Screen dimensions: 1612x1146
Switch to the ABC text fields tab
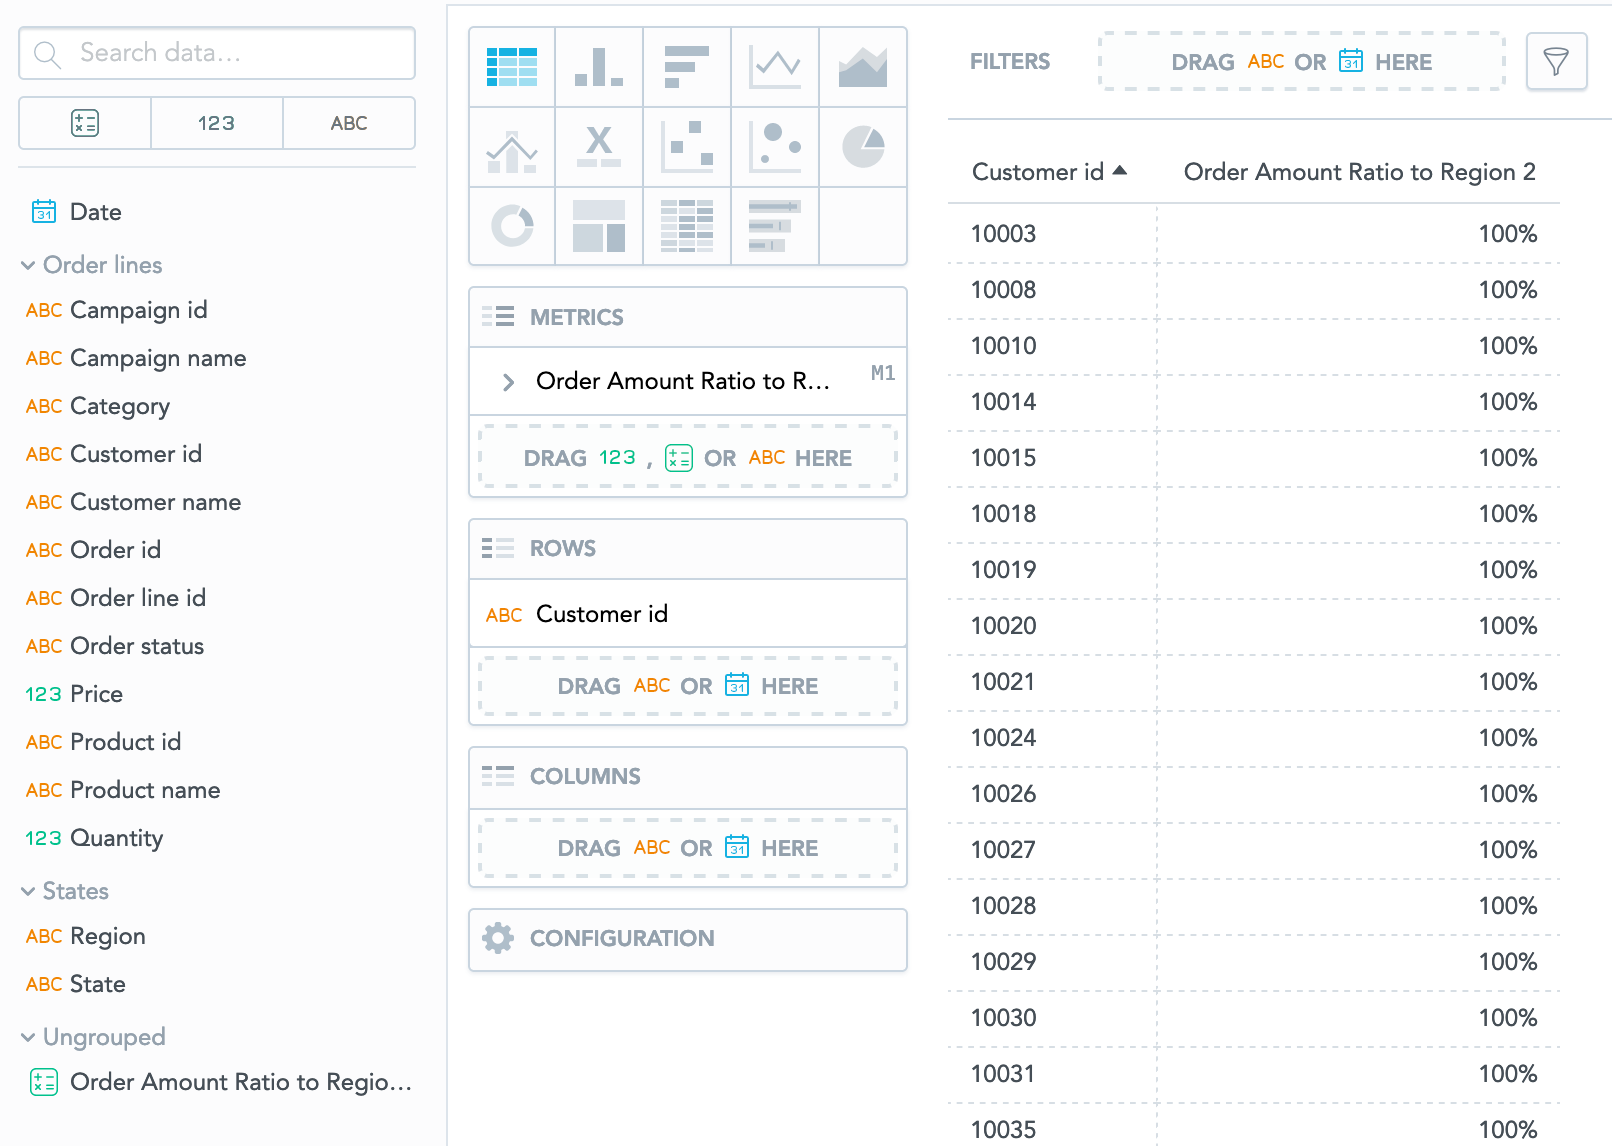click(x=348, y=122)
